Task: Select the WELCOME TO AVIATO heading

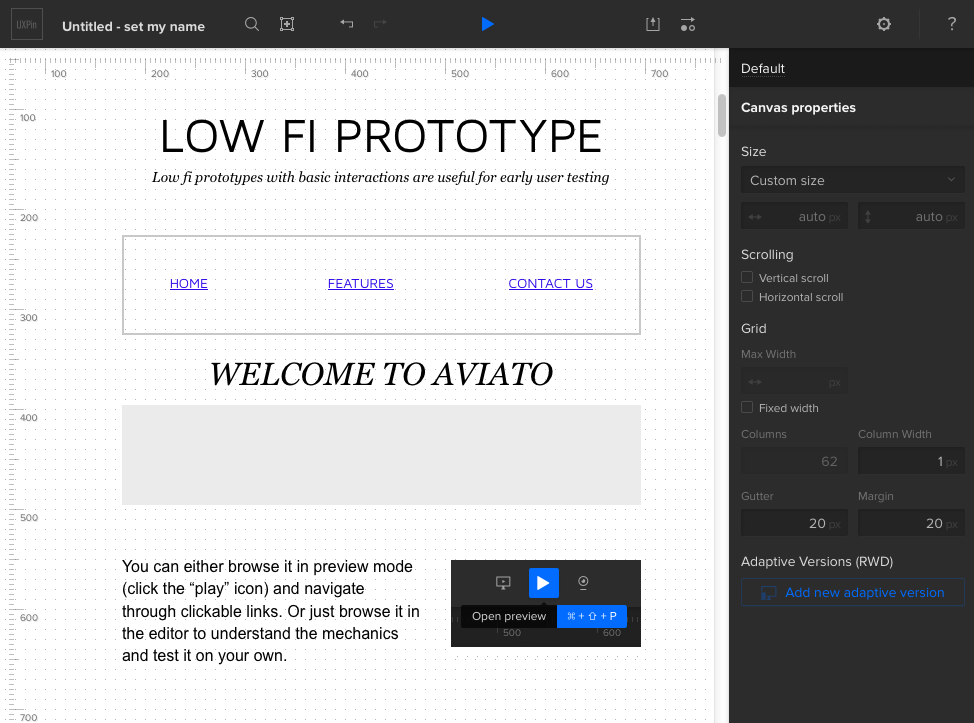Action: coord(381,374)
